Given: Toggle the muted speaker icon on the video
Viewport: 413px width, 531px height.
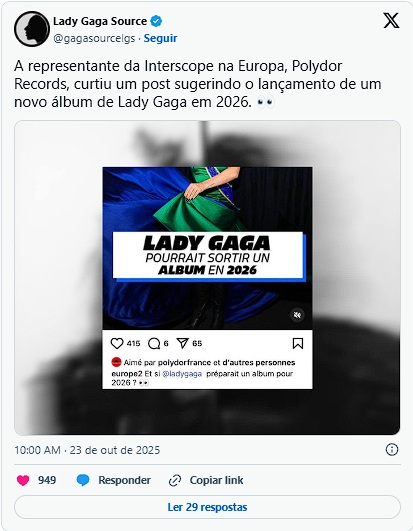Looking at the screenshot, I should (x=297, y=315).
